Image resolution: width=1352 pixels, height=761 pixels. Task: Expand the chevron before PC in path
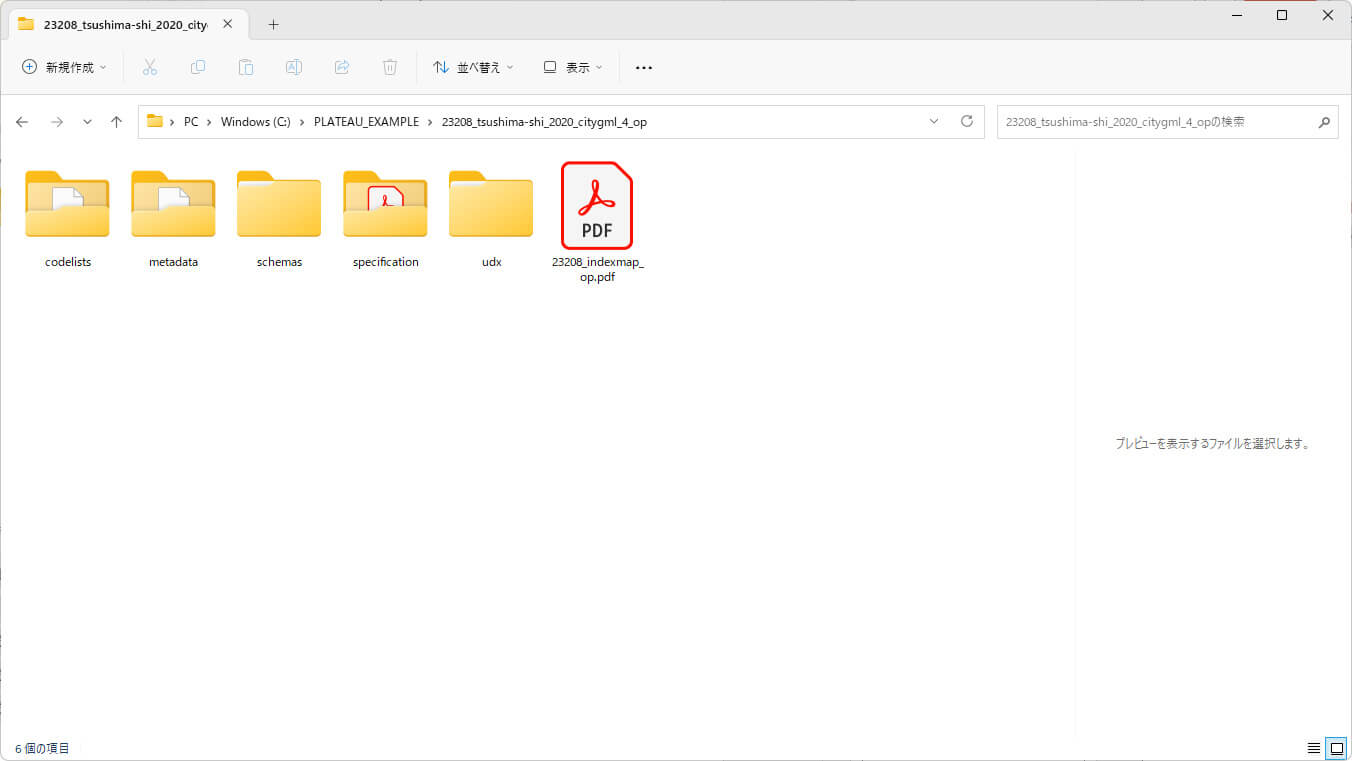pyautogui.click(x=173, y=122)
